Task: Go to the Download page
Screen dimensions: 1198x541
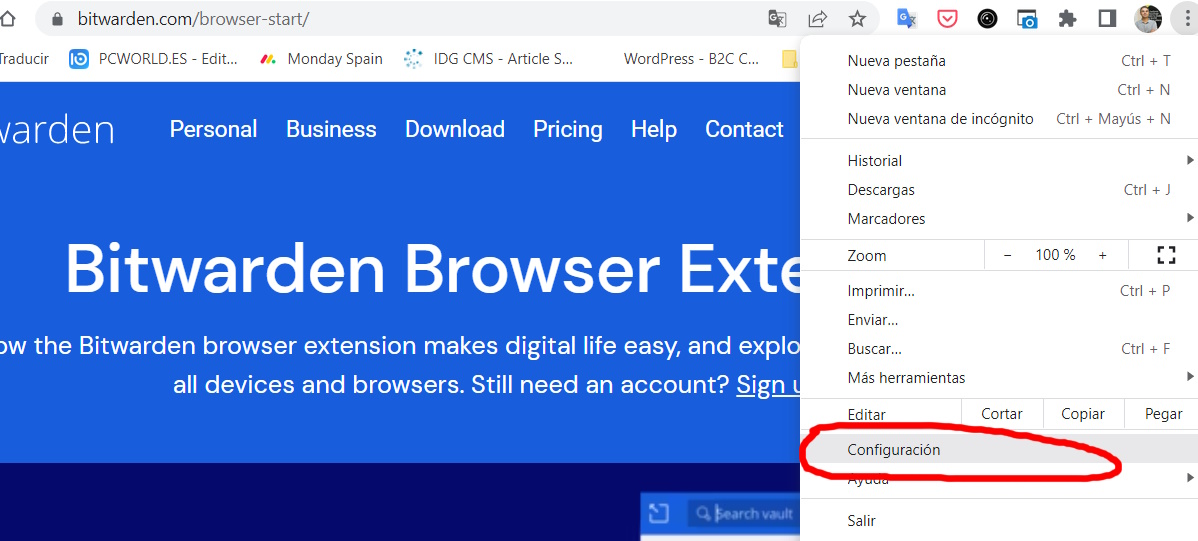Action: tap(455, 129)
